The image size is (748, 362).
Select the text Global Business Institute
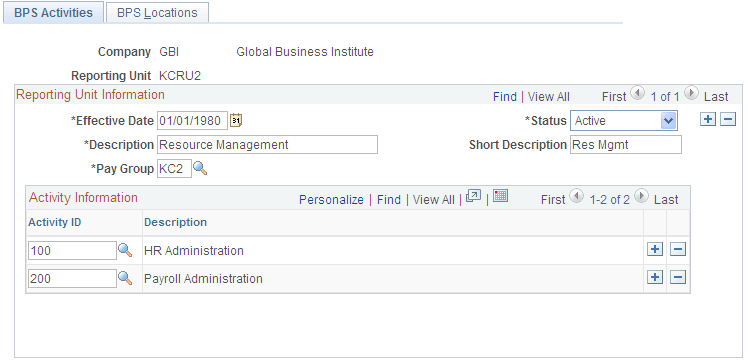[x=305, y=52]
